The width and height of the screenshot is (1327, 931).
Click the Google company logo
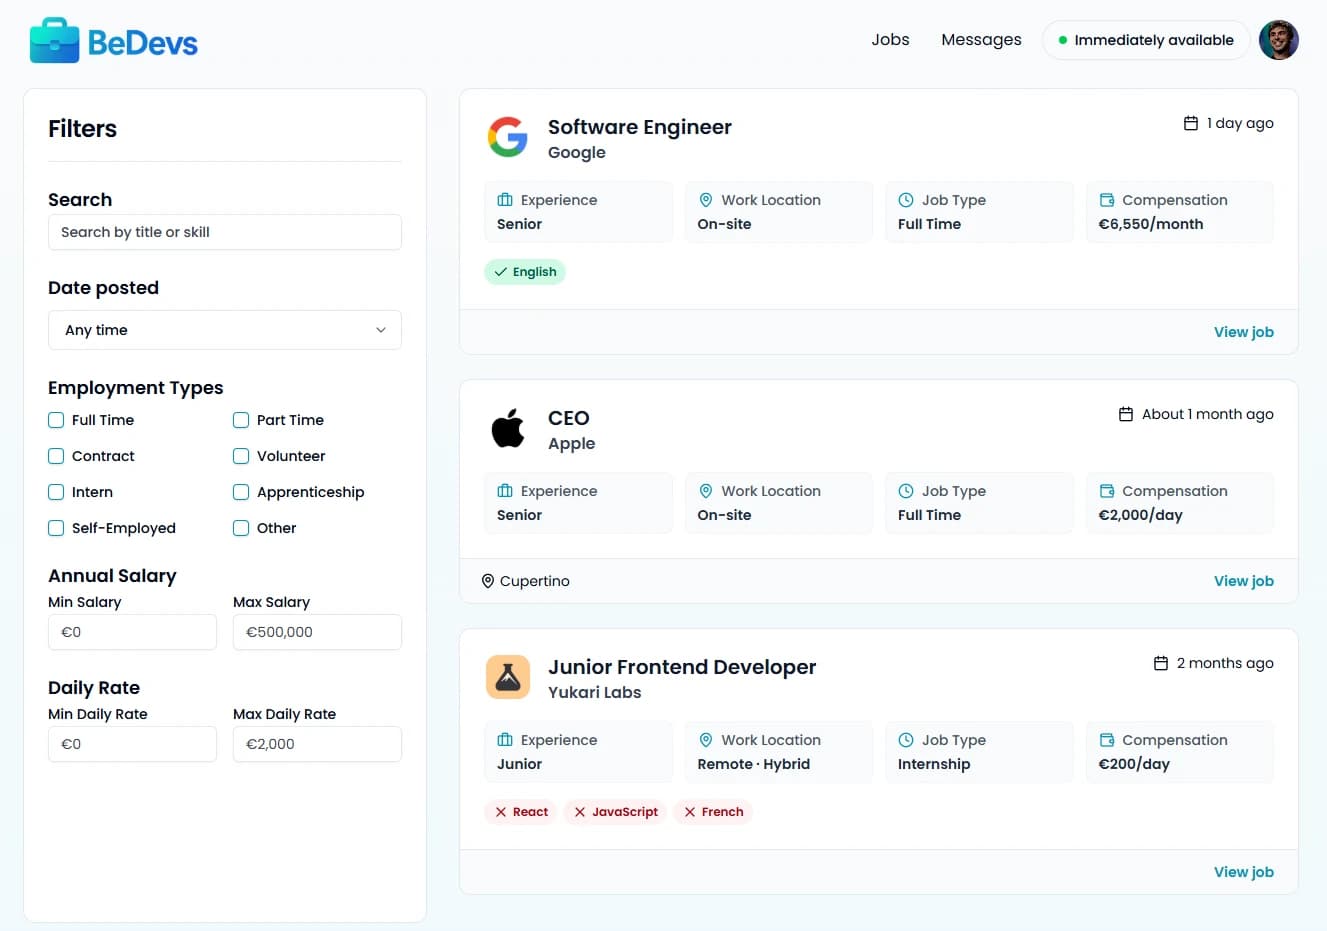(x=508, y=137)
